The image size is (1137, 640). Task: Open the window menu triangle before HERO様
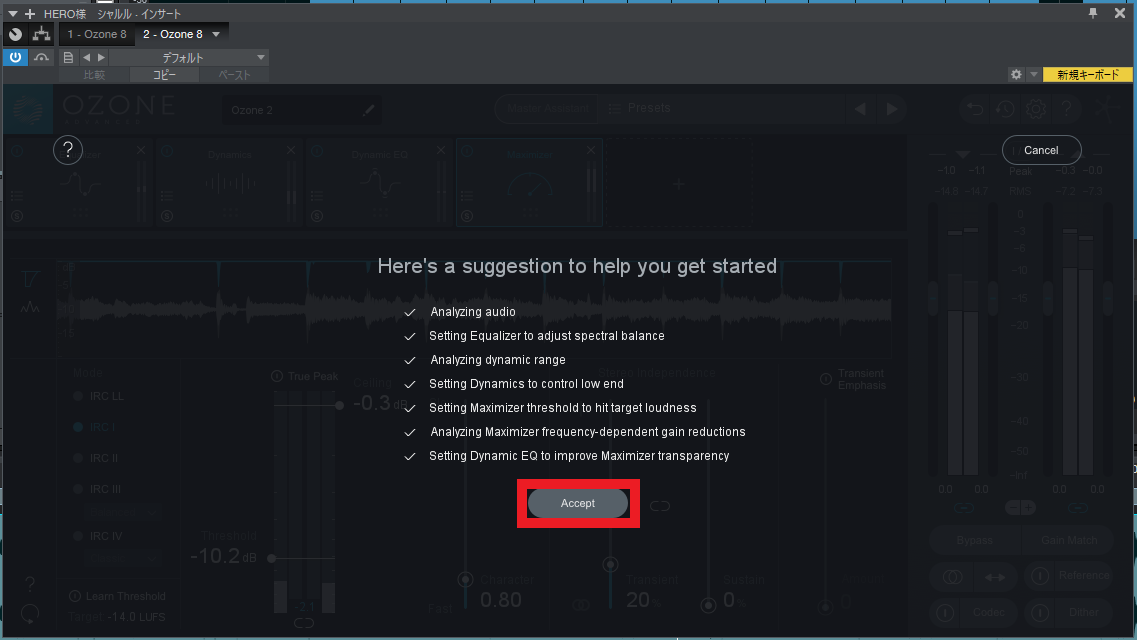(x=12, y=14)
